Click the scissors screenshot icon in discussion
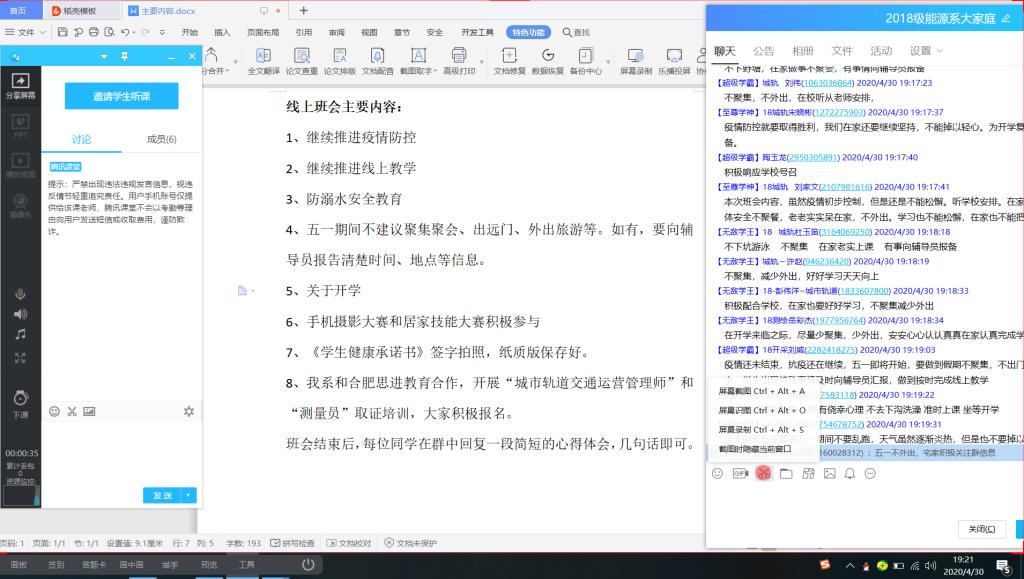 tap(72, 411)
